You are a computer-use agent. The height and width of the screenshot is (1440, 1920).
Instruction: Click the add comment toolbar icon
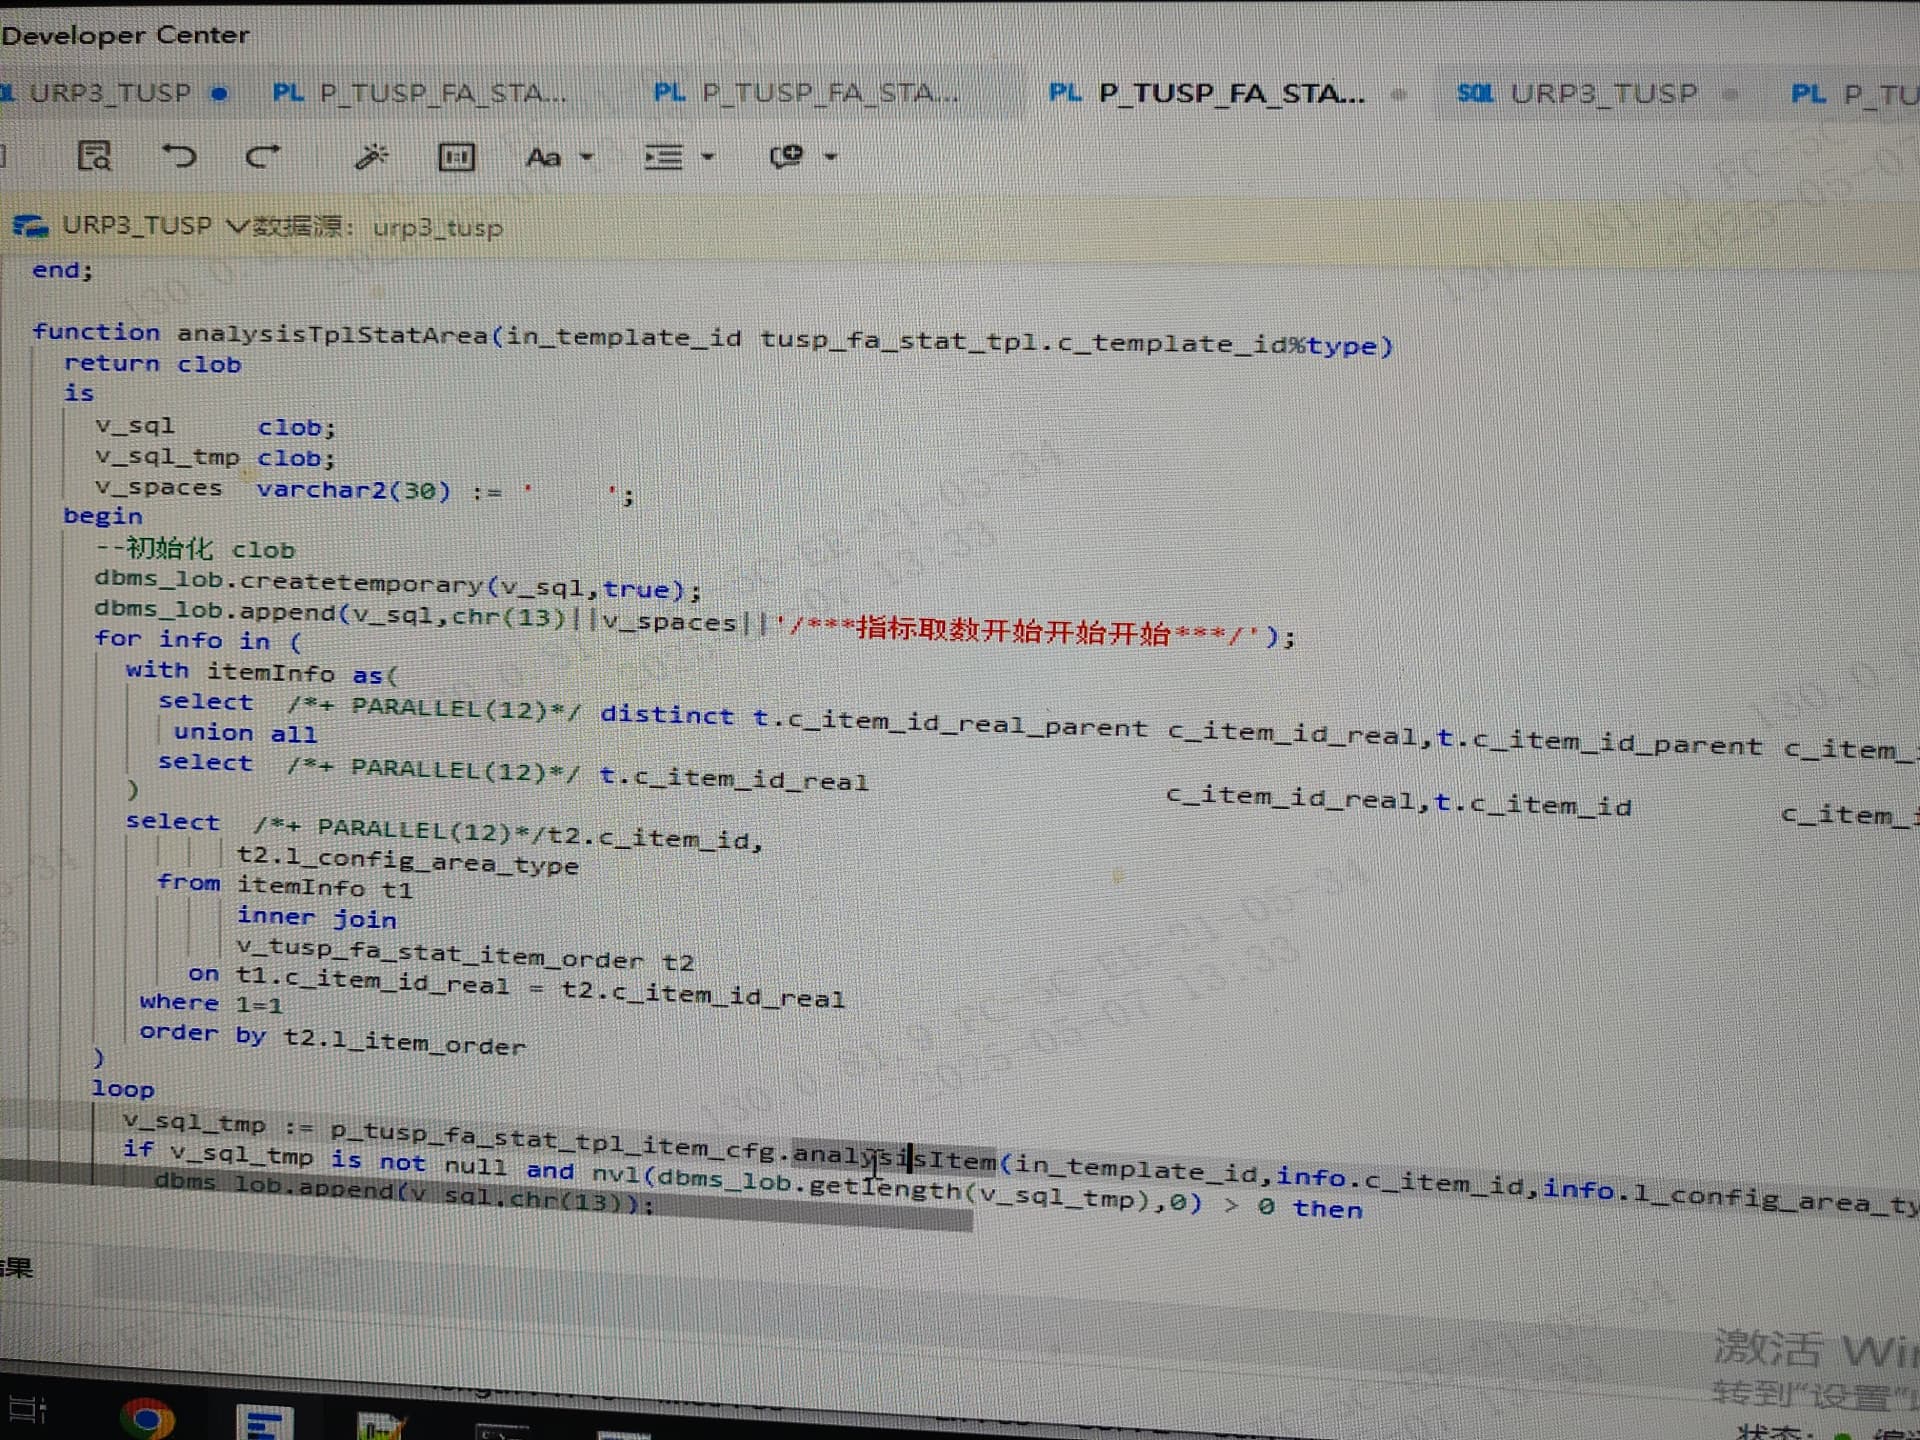click(x=789, y=156)
